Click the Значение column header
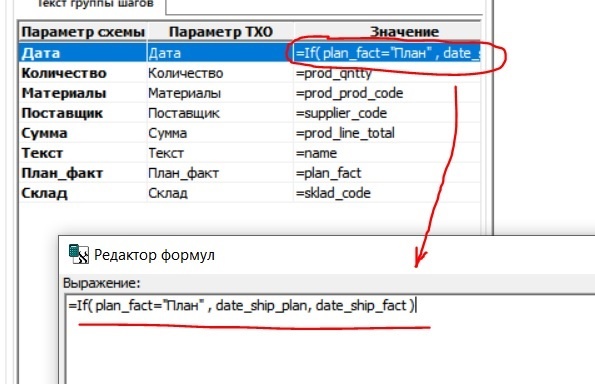This screenshot has width=595, height=384. pos(387,32)
